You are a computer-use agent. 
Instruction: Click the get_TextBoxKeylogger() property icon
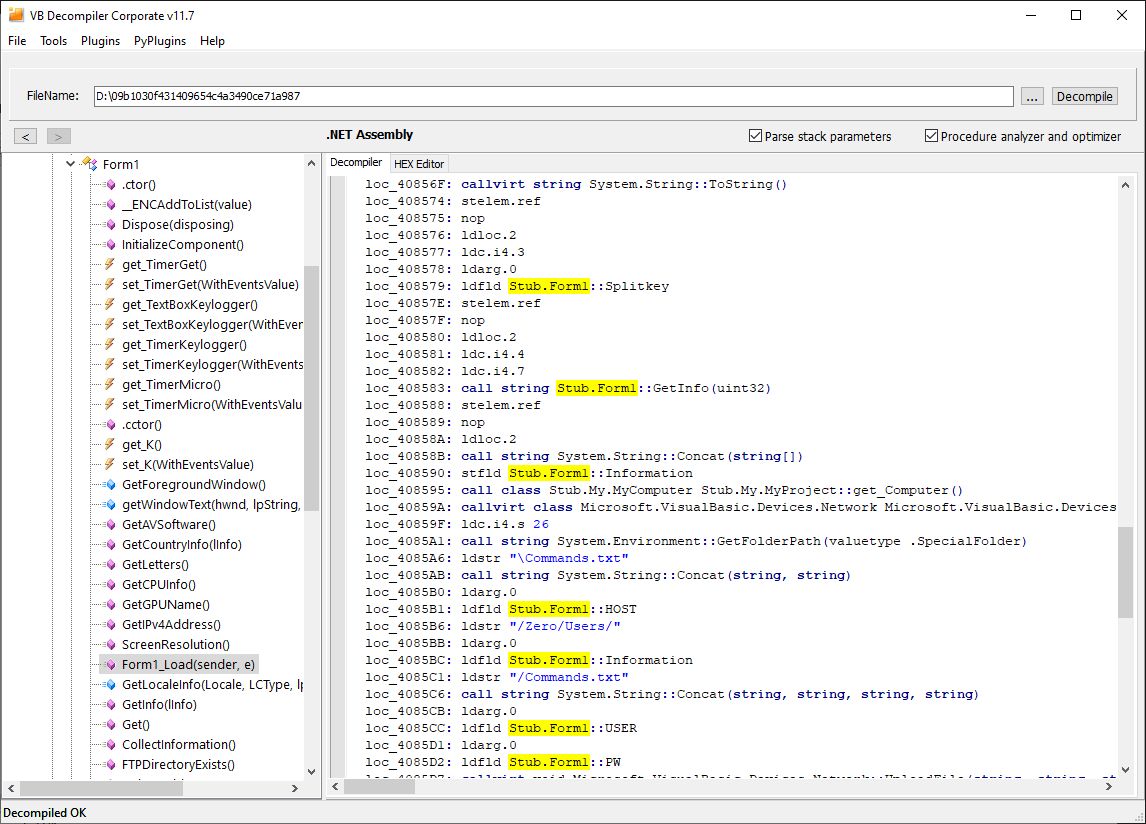(110, 304)
